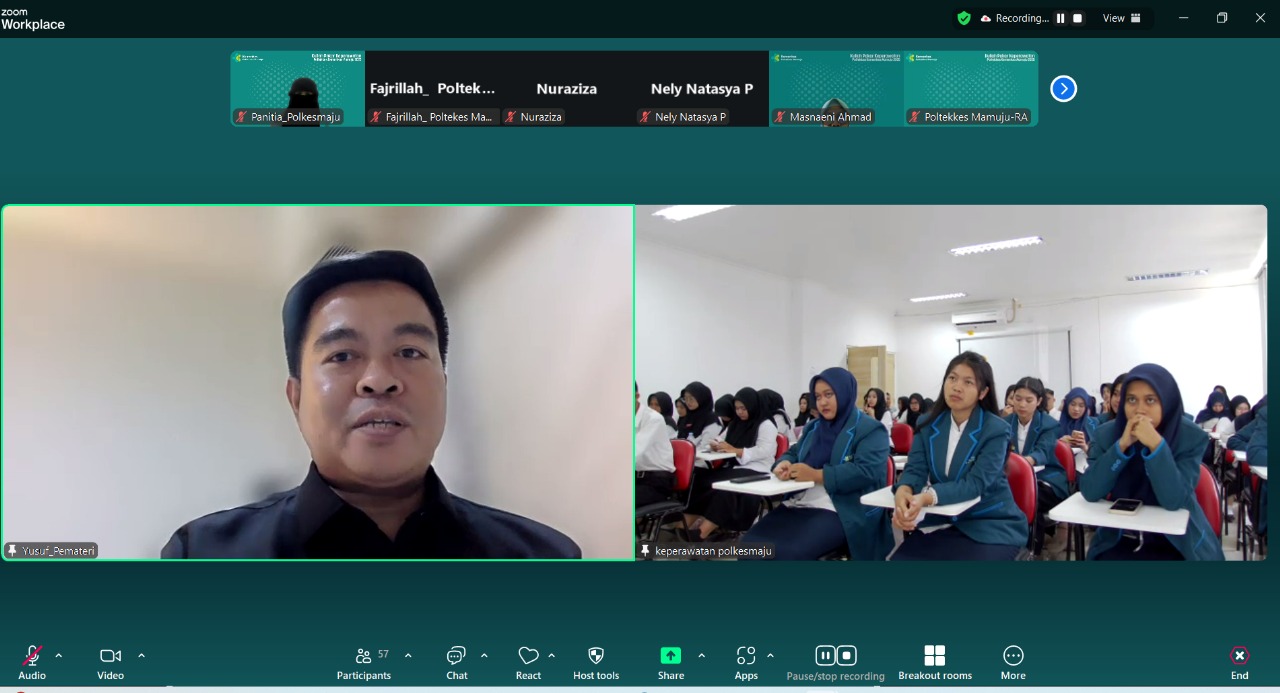Expand the share options arrow beside Share
Screen dimensions: 1280x693
click(x=701, y=656)
